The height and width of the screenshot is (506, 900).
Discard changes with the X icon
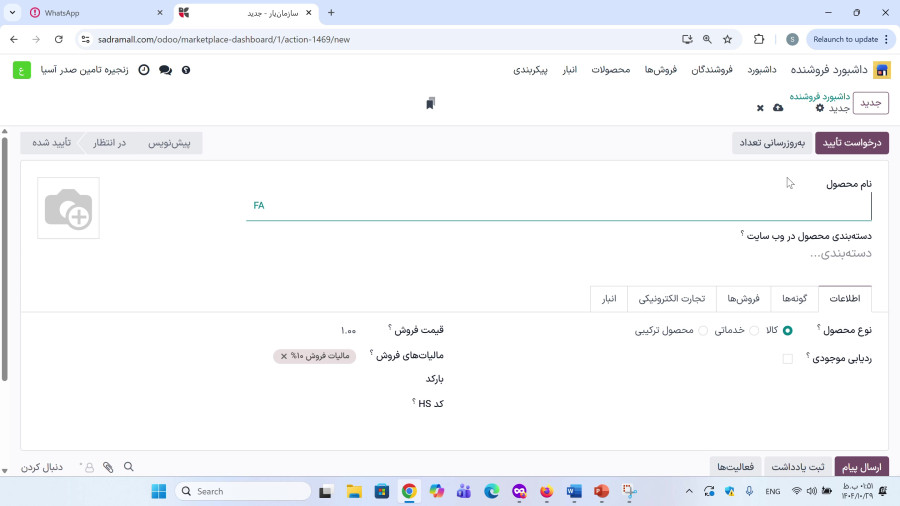[760, 108]
